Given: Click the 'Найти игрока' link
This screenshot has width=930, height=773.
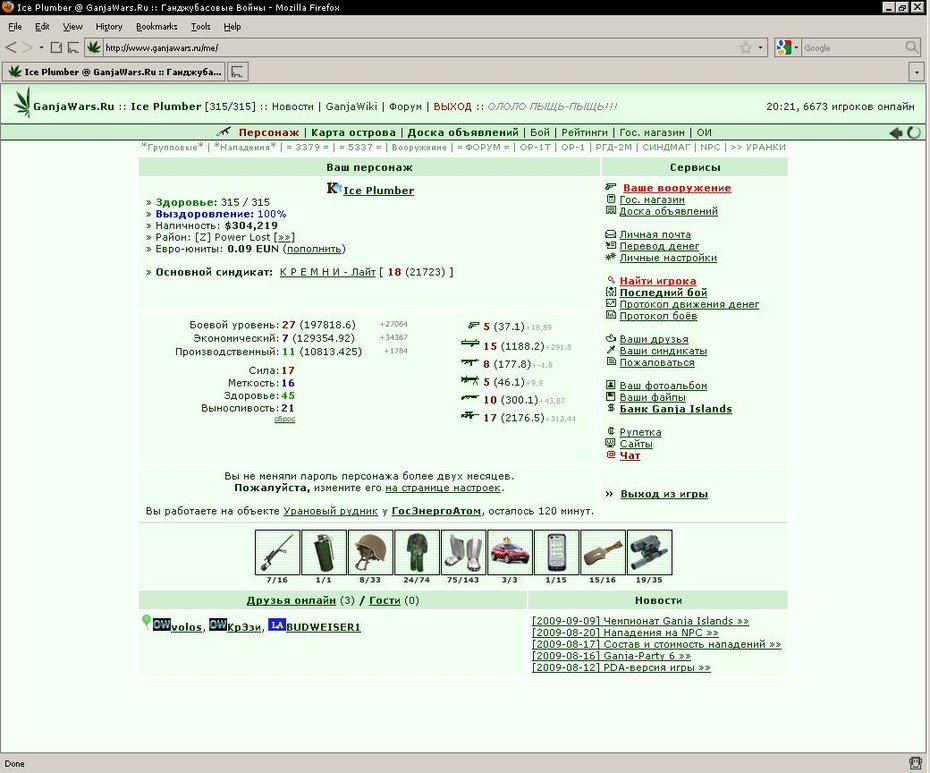Looking at the screenshot, I should point(658,281).
